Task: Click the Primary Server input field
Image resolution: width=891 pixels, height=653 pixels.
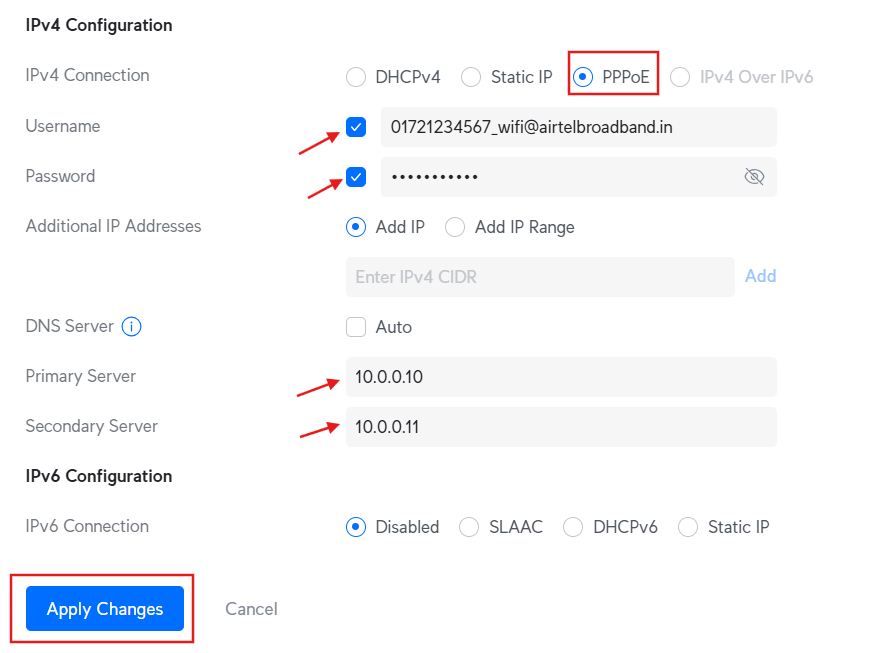Action: coord(560,377)
